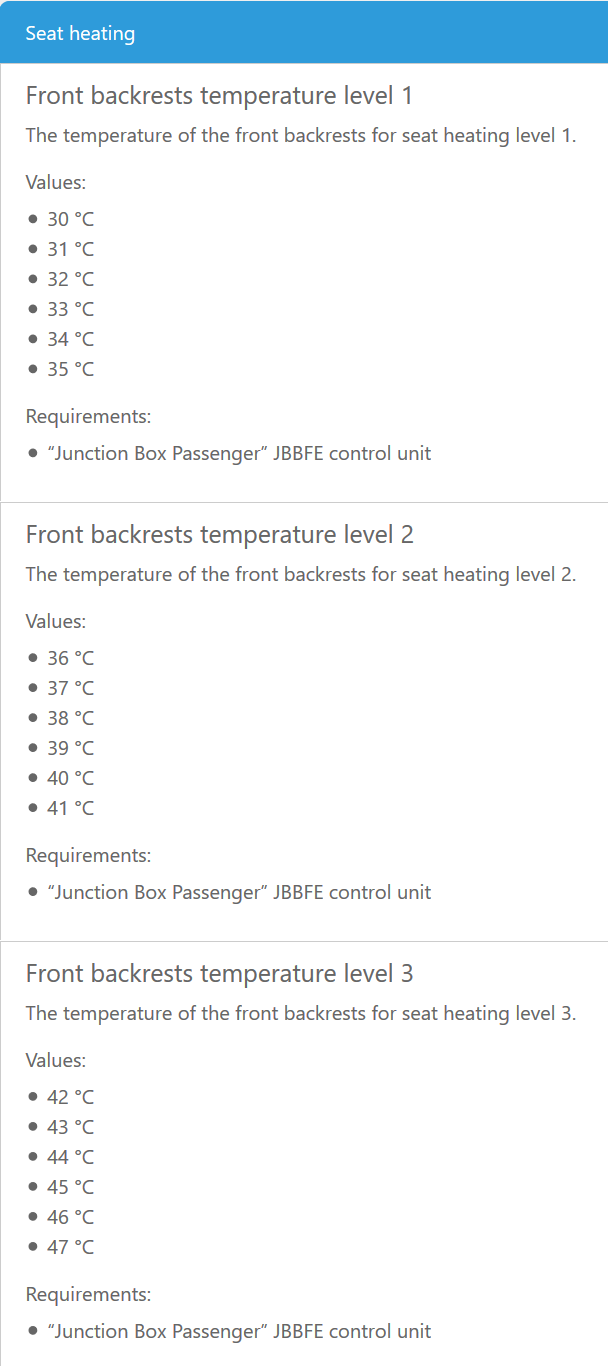Select the 41 °C list item
The height and width of the screenshot is (1366, 608).
coord(70,808)
